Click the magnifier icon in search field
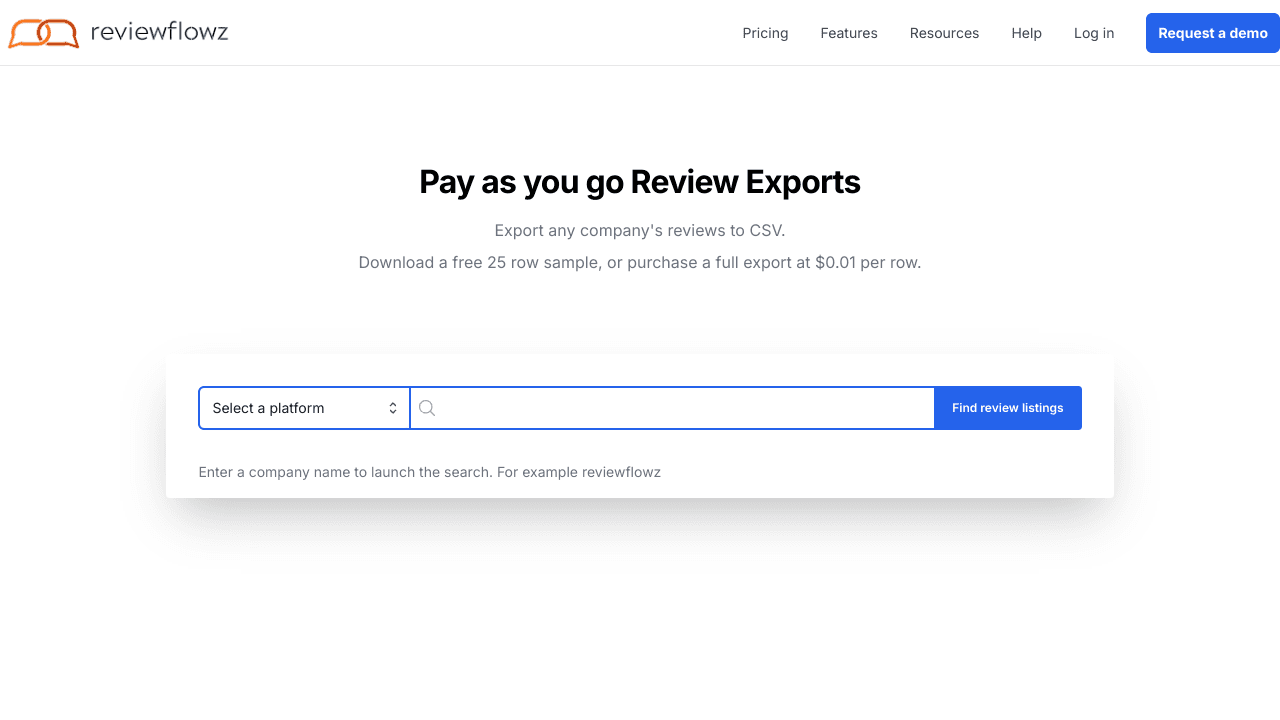This screenshot has height=720, width=1280. pyautogui.click(x=427, y=408)
